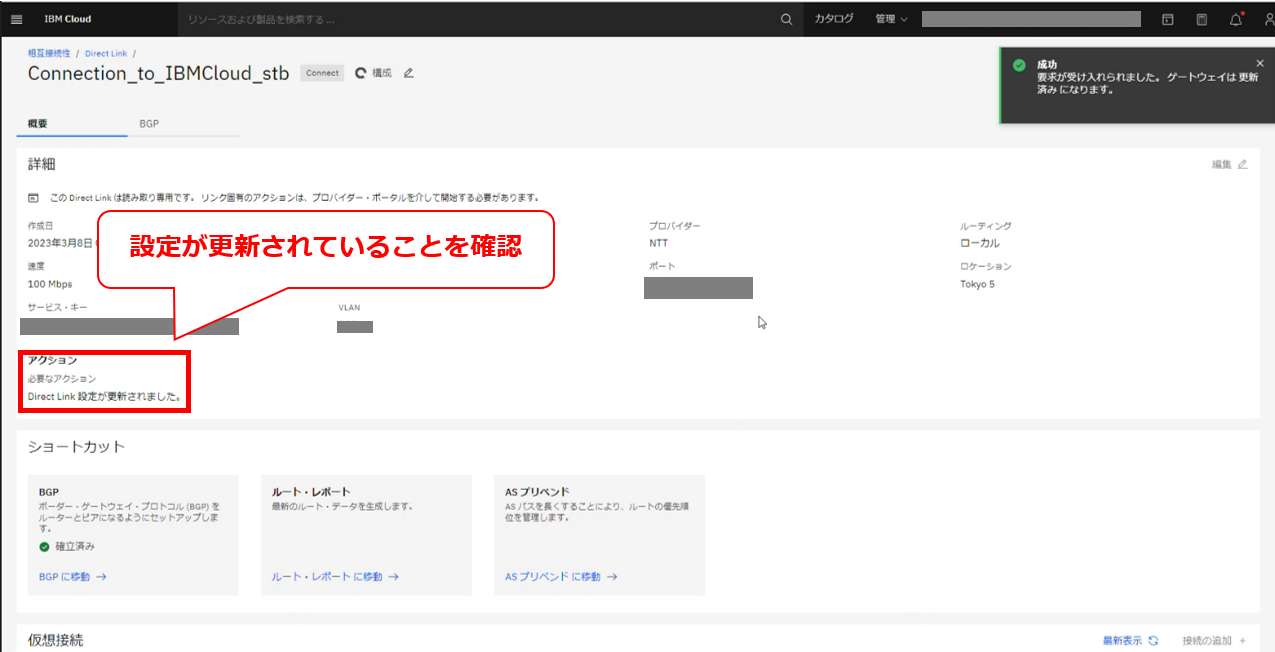Dismiss the 成功 notification toast
This screenshot has height=652, width=1275.
click(1259, 63)
